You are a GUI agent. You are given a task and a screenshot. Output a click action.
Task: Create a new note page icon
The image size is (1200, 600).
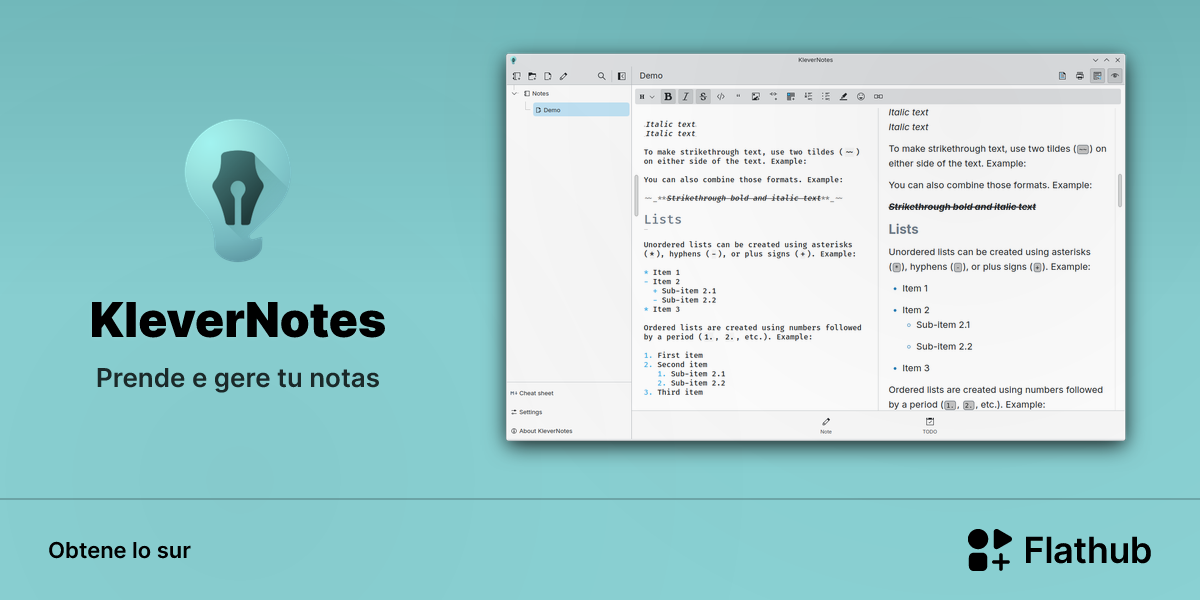(x=548, y=76)
